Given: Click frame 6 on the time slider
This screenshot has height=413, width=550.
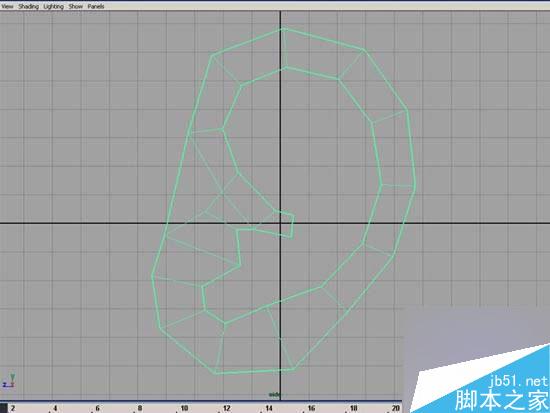Looking at the screenshot, I should [98, 408].
